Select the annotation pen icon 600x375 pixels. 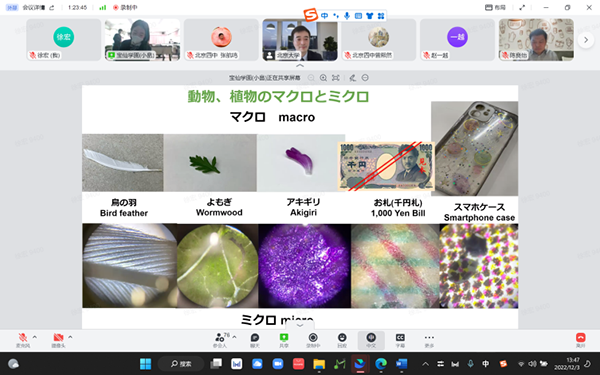pyautogui.click(x=352, y=78)
